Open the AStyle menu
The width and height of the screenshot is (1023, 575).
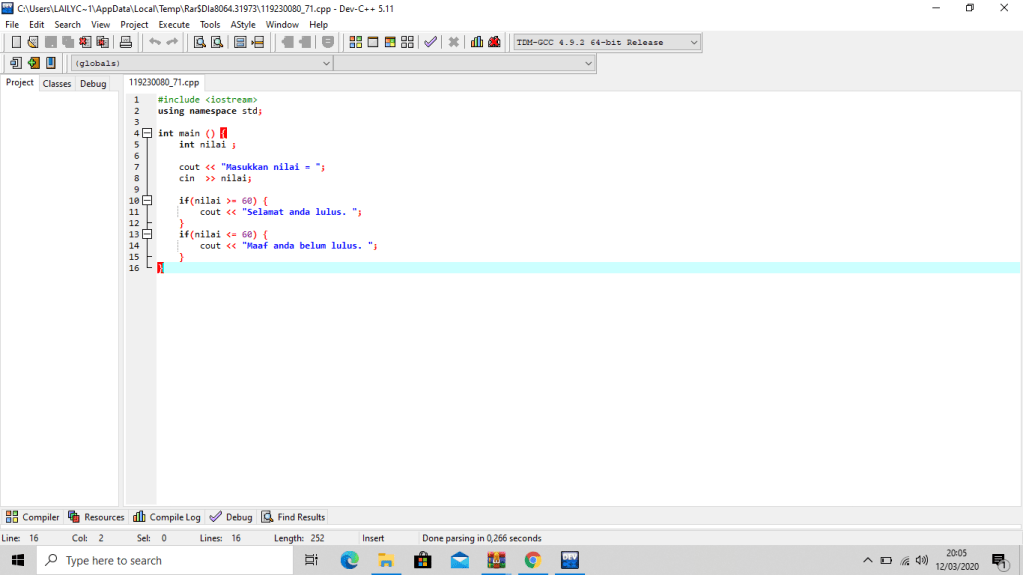tap(242, 24)
